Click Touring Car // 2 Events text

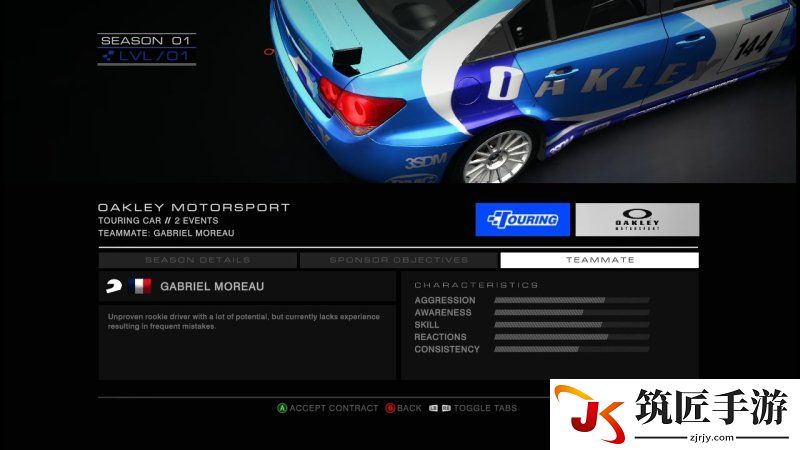click(158, 220)
